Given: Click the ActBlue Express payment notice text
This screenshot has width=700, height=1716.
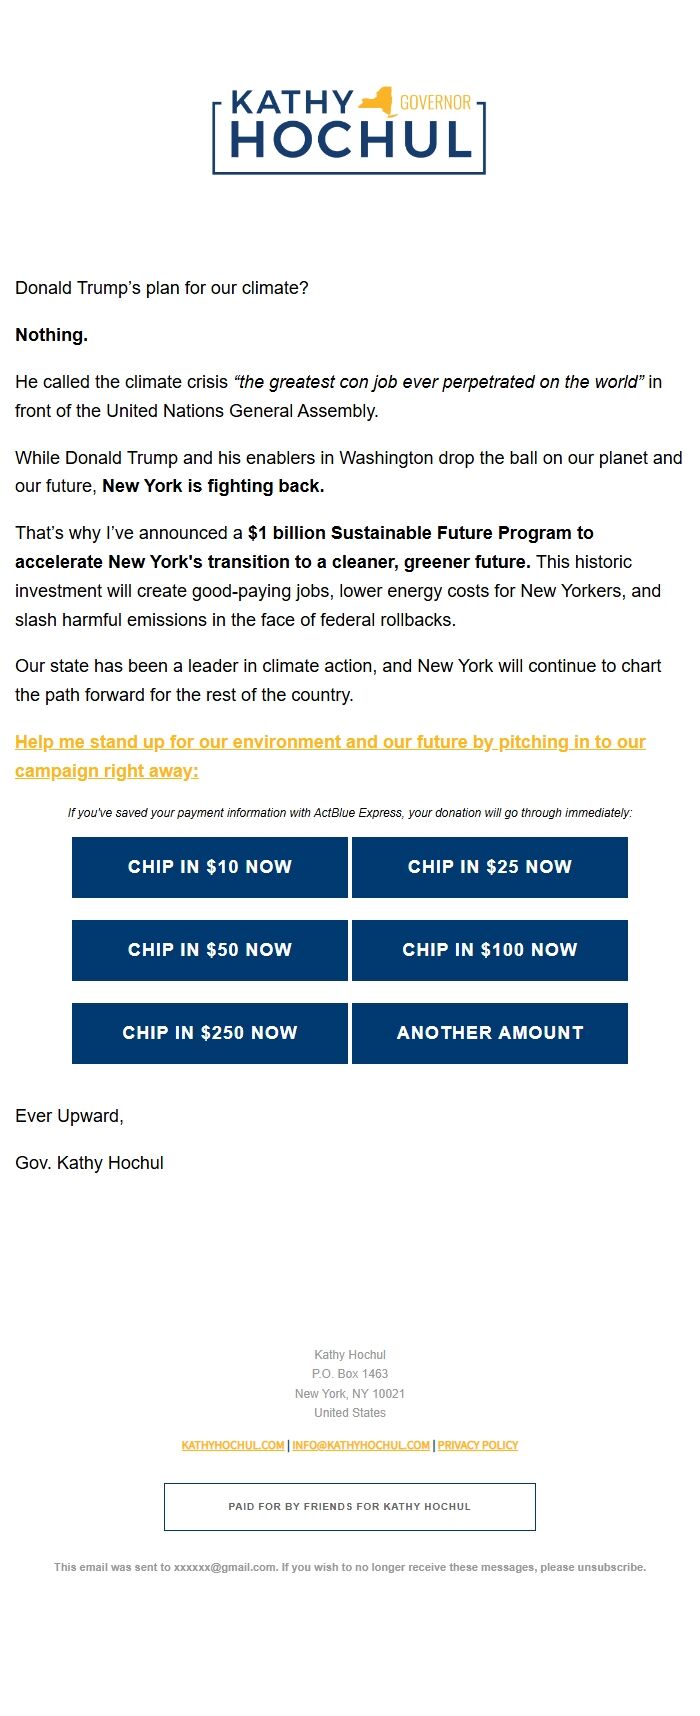Looking at the screenshot, I should click(x=350, y=813).
